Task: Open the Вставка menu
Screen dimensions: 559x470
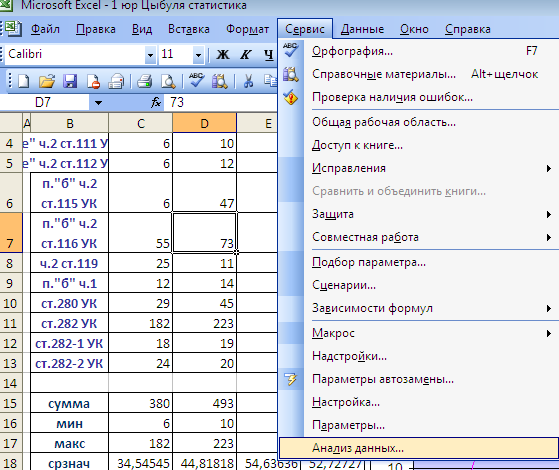Action: tap(189, 29)
